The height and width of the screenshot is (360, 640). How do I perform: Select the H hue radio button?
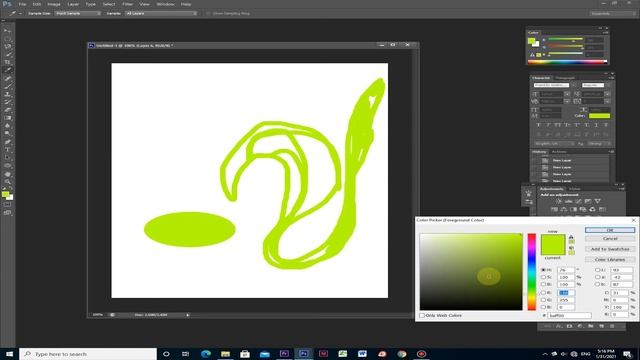(543, 270)
